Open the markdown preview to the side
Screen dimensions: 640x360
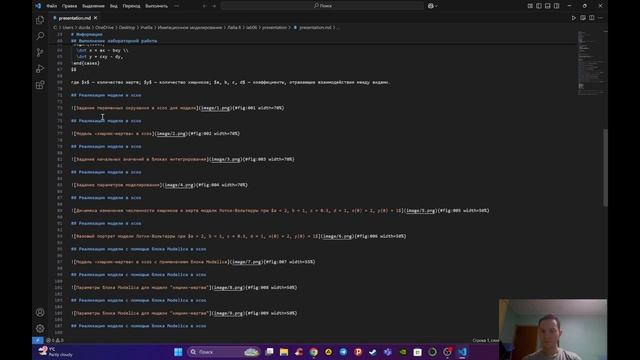583,18
